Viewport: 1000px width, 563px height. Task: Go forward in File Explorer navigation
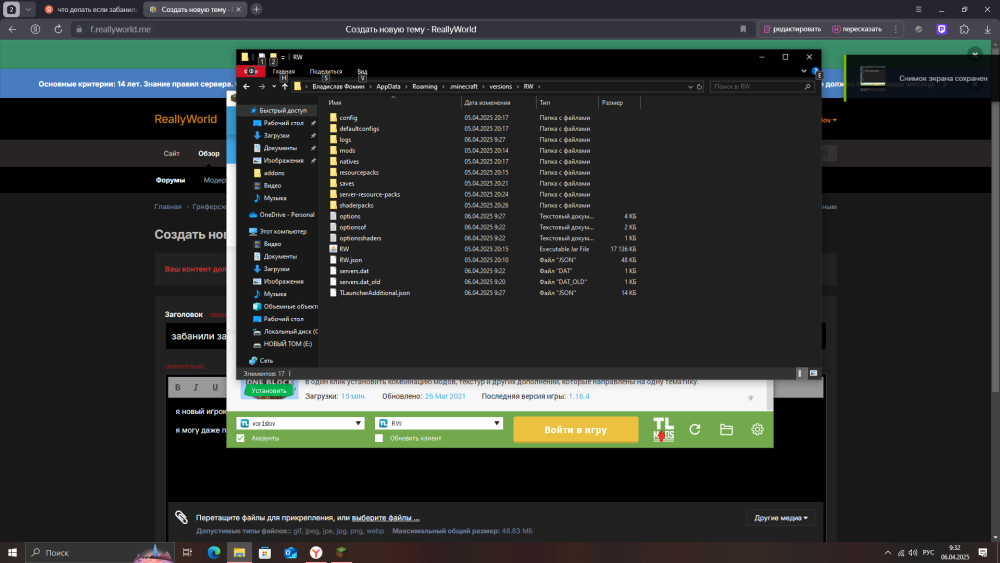click(261, 87)
